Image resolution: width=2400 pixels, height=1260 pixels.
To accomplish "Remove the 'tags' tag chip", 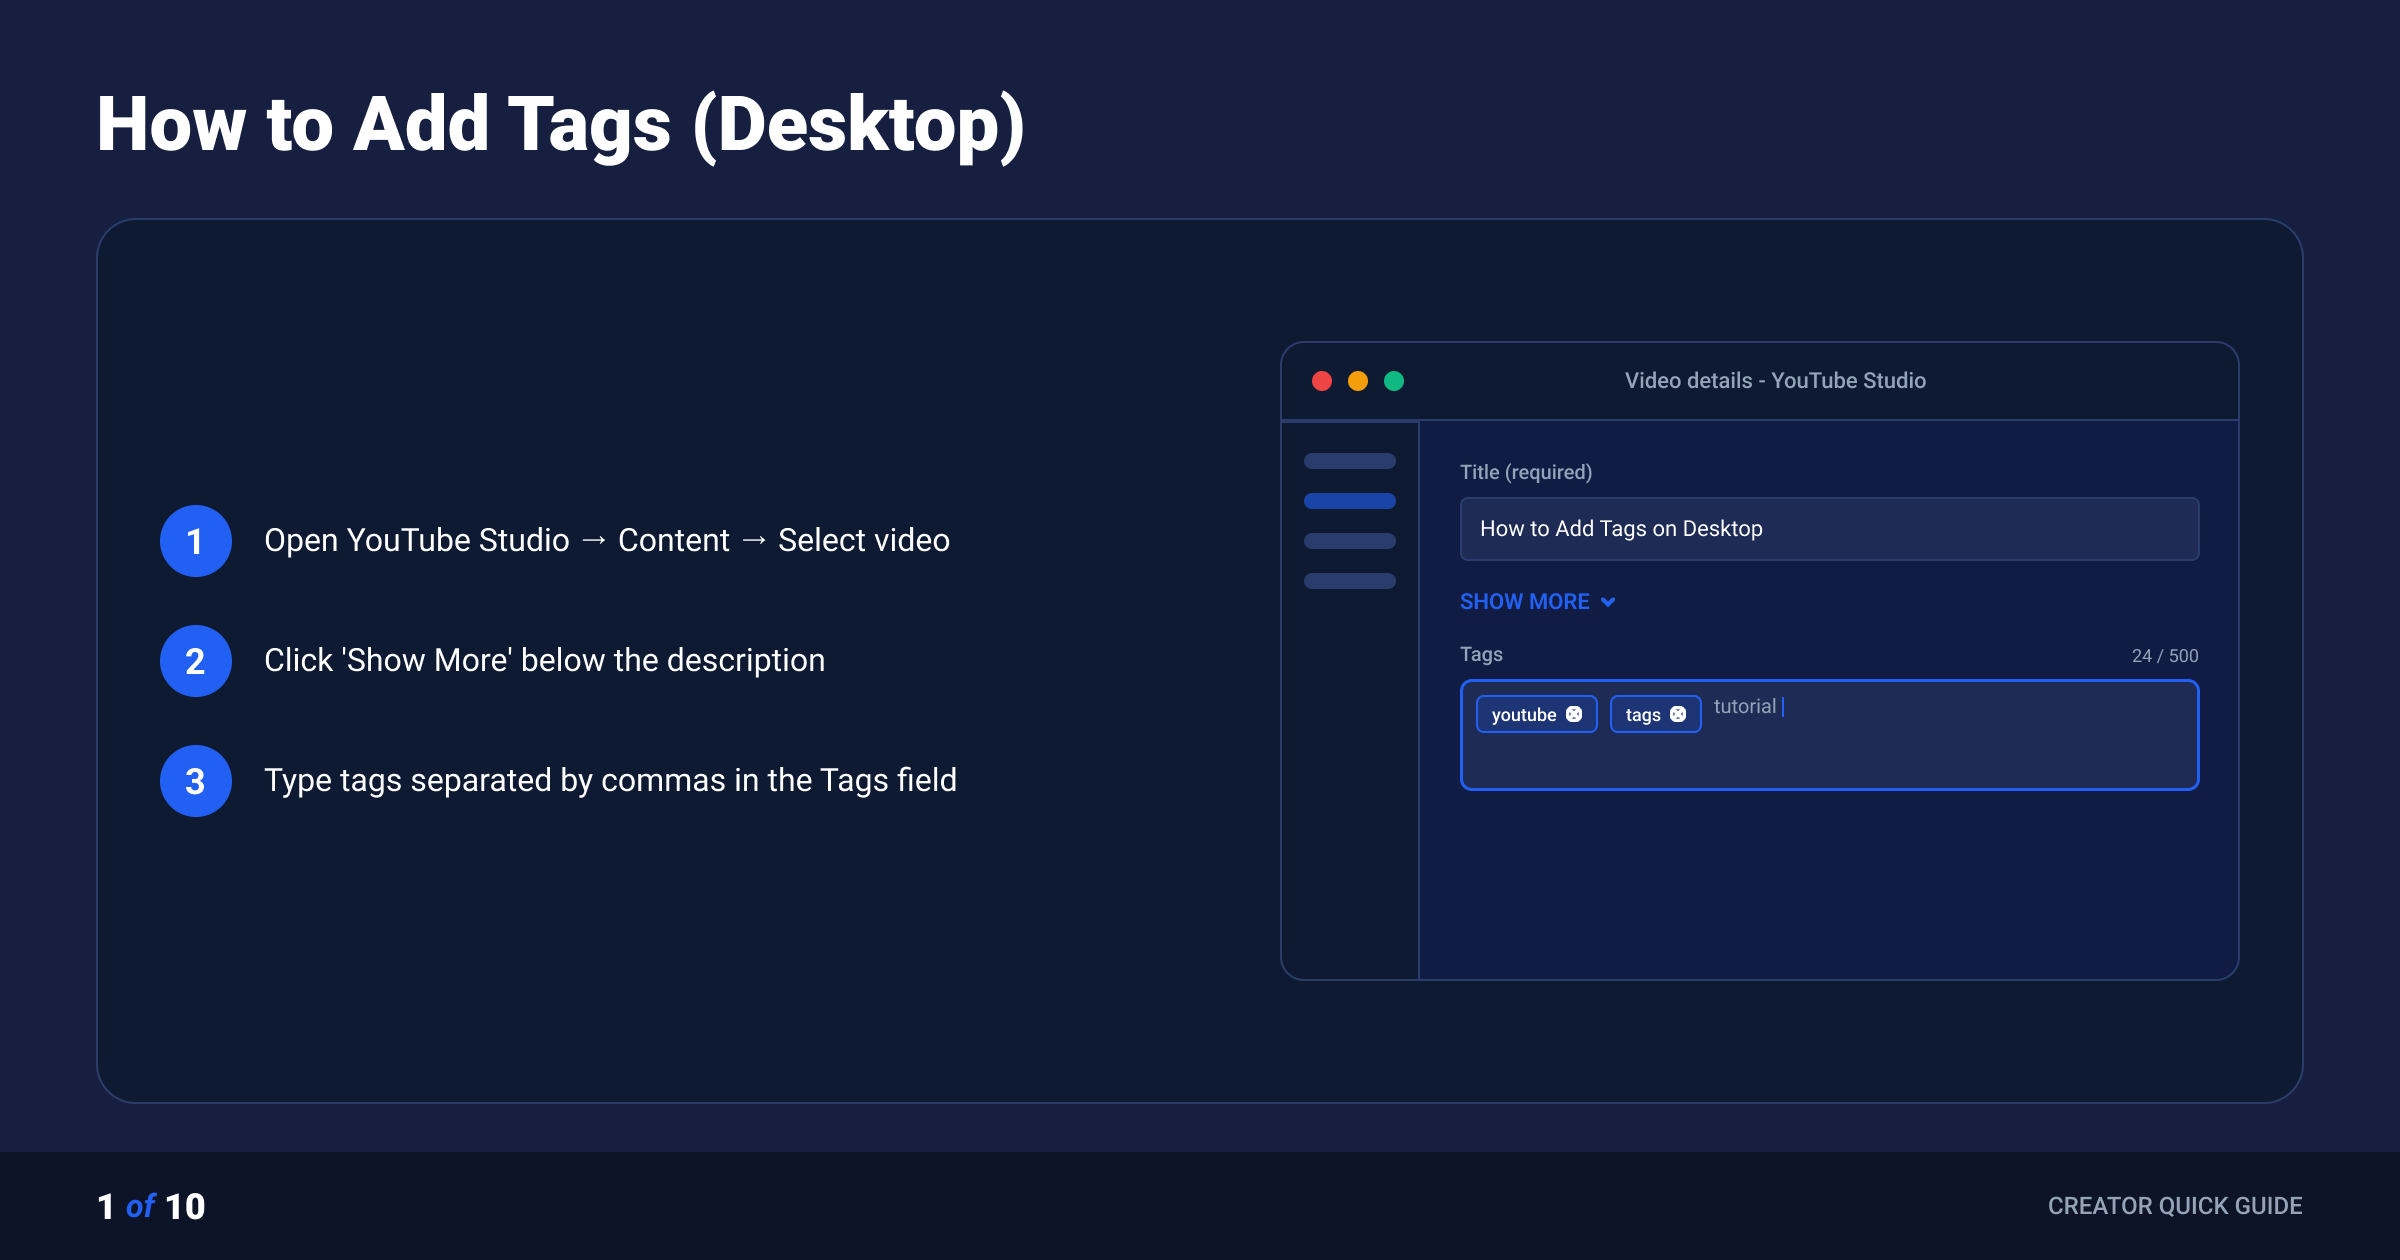I will [1678, 714].
